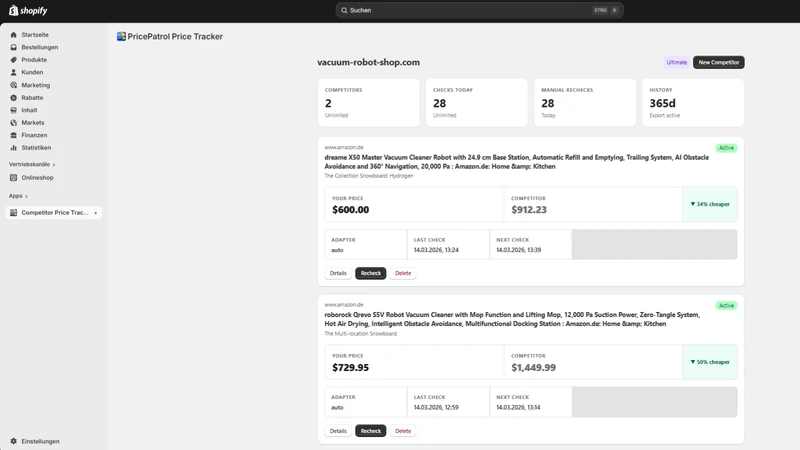Open Details for dreame X50 competitor

[338, 273]
